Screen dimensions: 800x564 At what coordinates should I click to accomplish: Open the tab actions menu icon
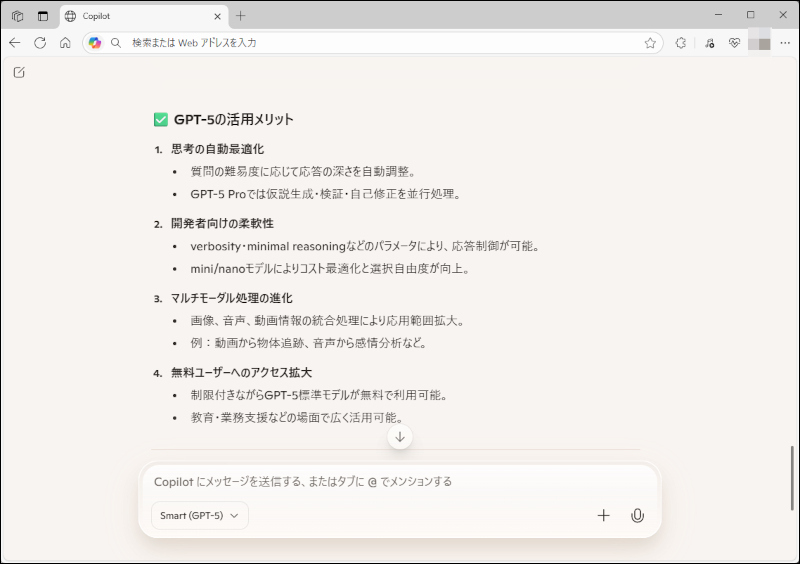(x=42, y=15)
